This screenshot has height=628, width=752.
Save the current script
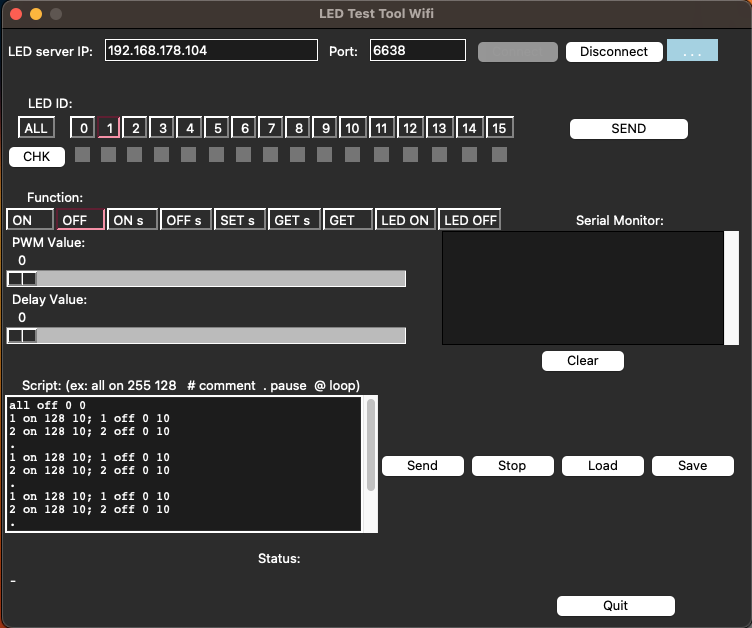(692, 465)
